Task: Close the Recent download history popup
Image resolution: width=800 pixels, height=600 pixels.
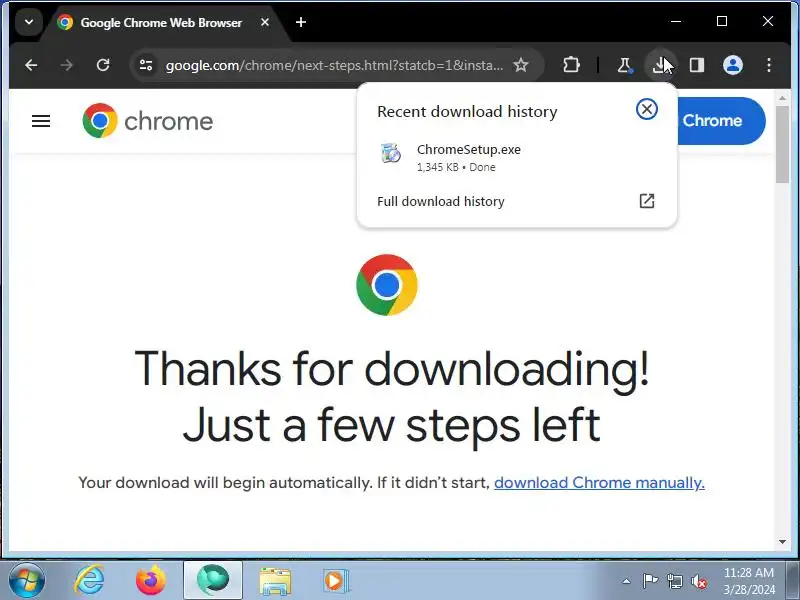Action: (x=646, y=109)
